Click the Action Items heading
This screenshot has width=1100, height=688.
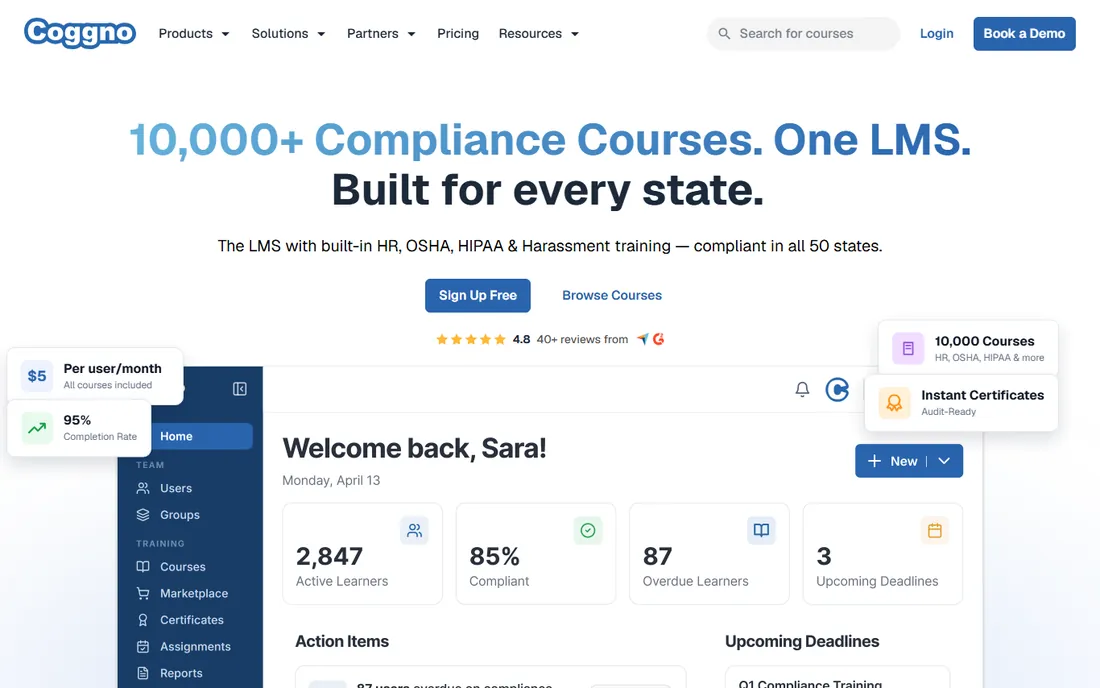click(x=342, y=641)
